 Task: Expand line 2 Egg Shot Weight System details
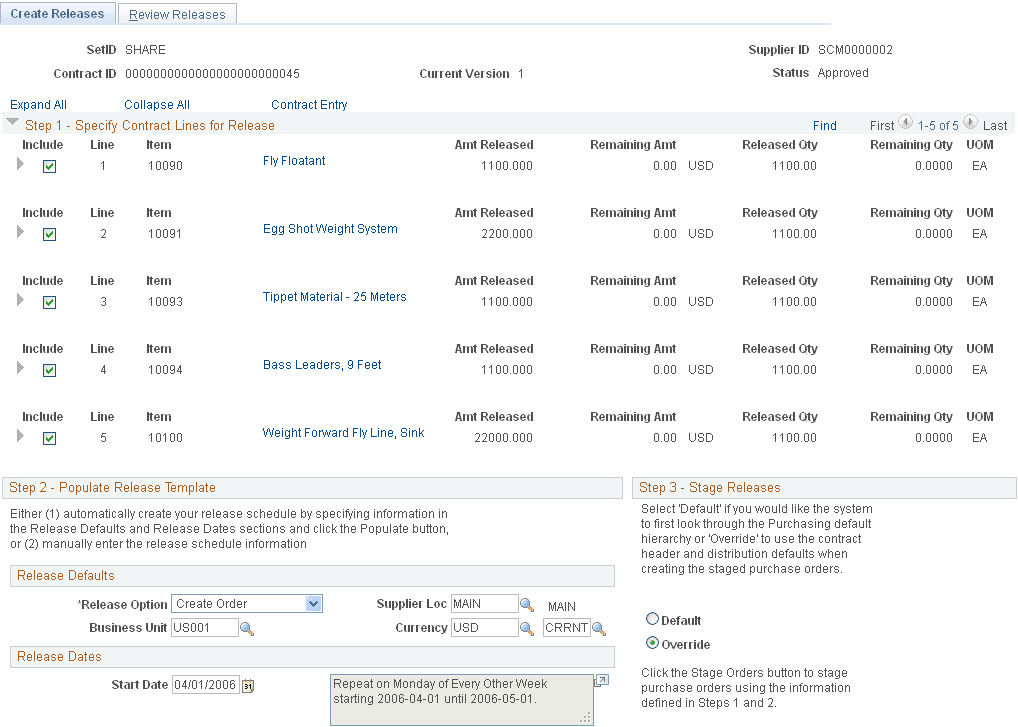(x=19, y=234)
